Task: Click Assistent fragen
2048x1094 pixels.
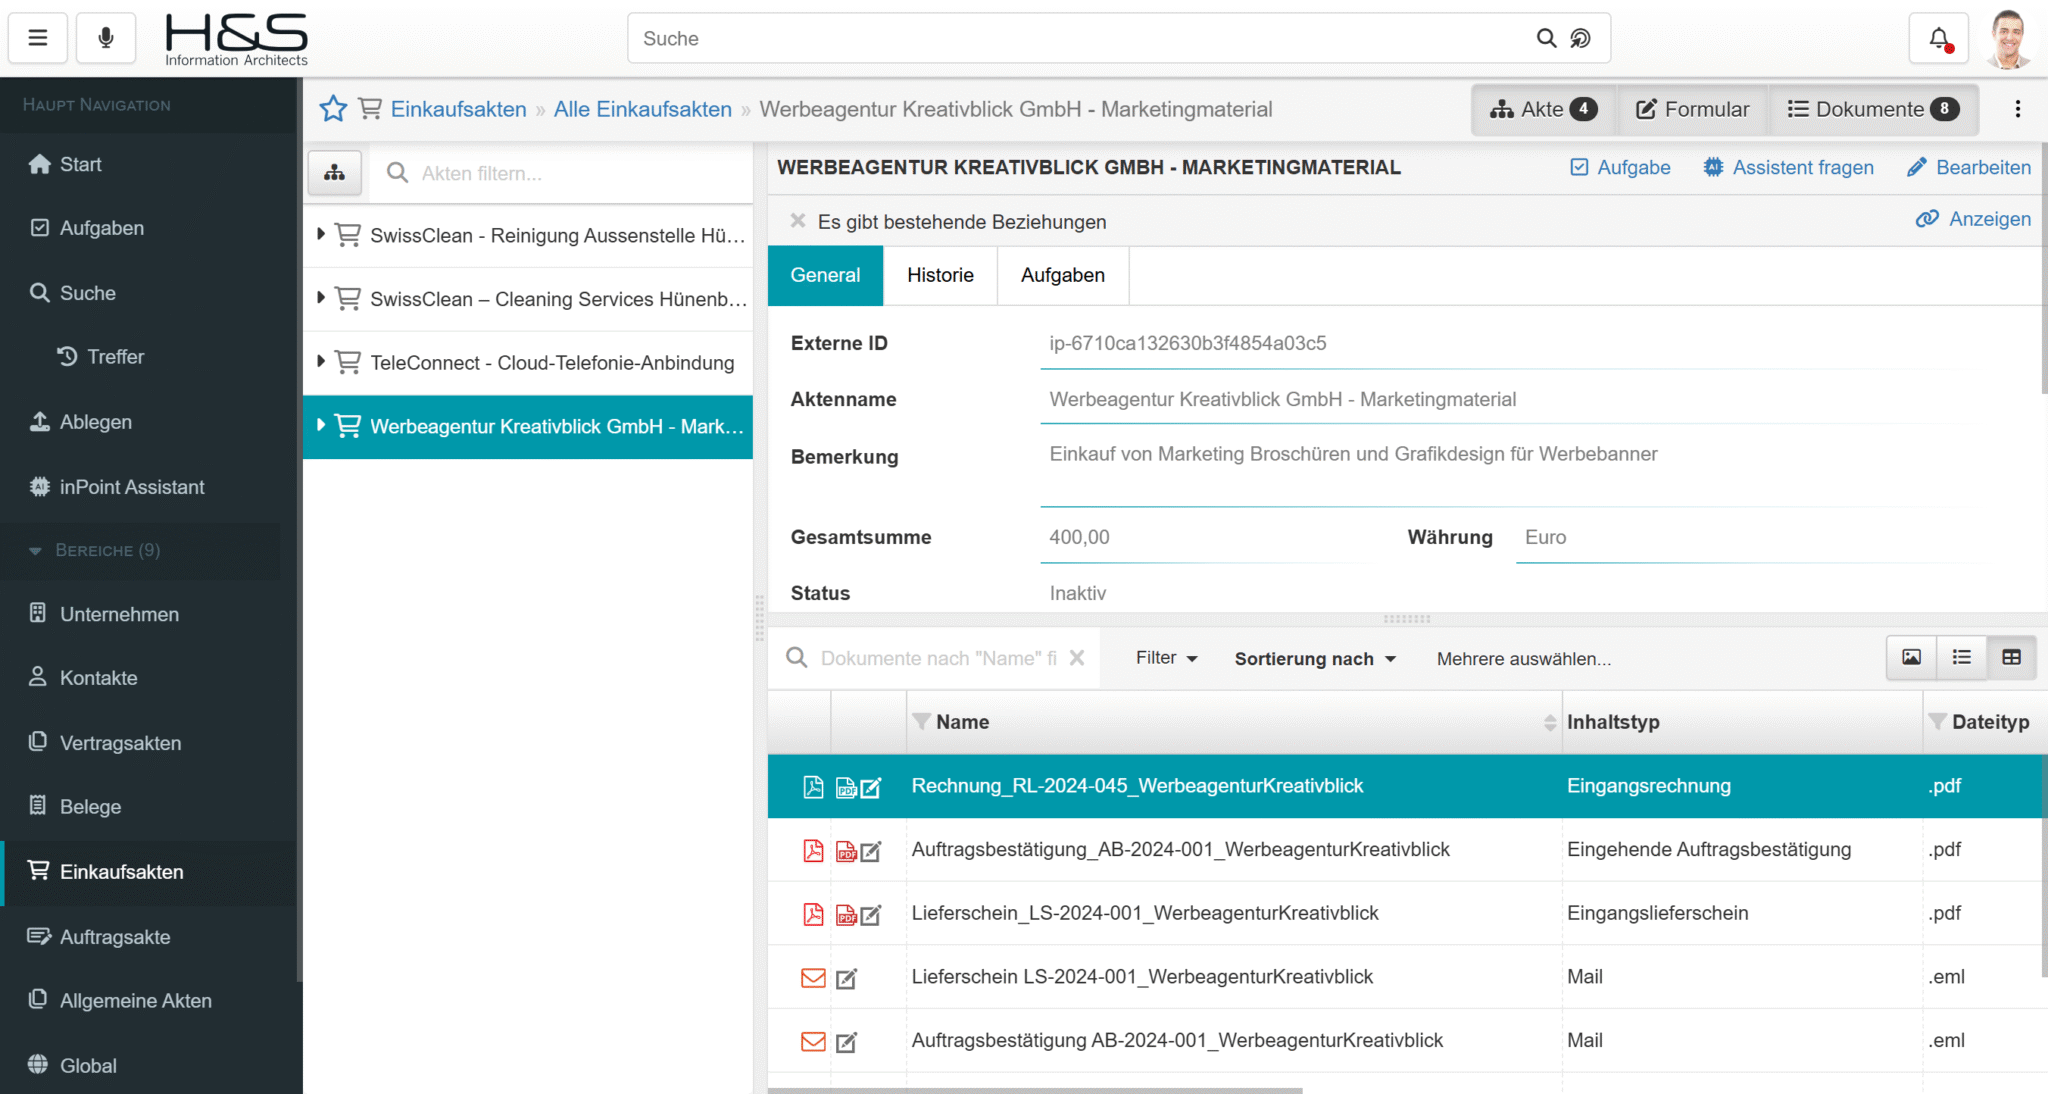Action: [1788, 167]
